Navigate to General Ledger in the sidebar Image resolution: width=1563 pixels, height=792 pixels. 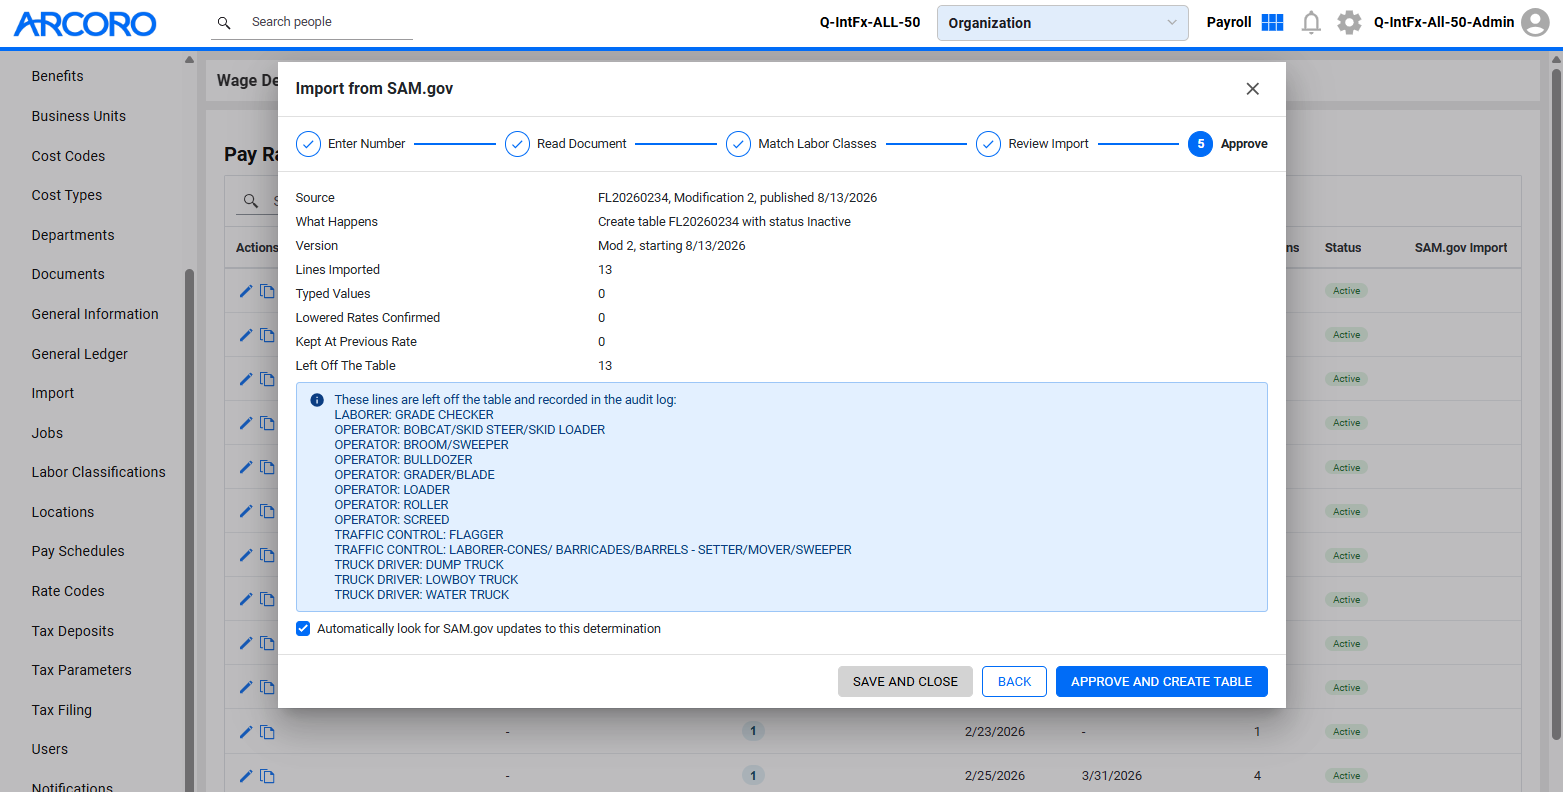click(x=80, y=354)
